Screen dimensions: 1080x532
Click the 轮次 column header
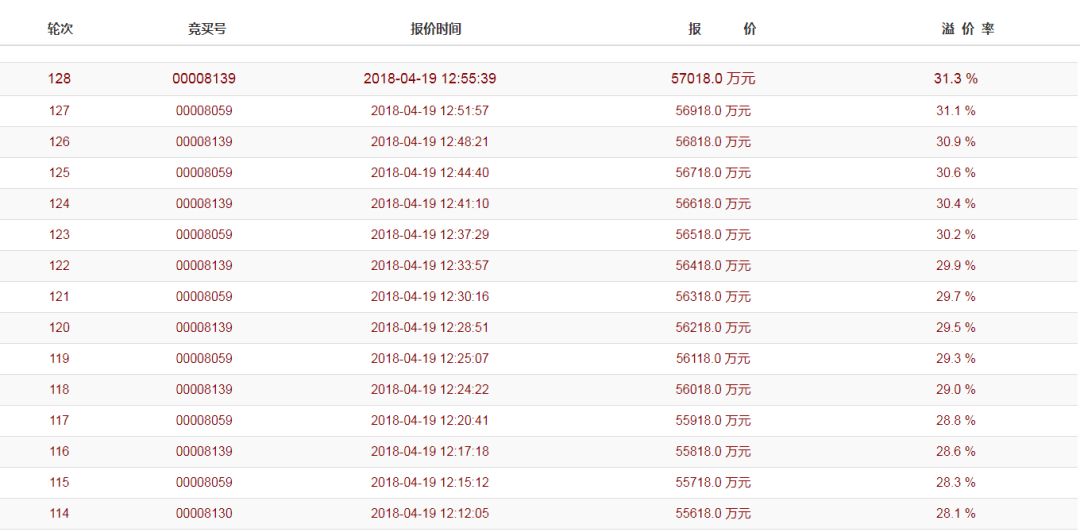click(x=60, y=29)
